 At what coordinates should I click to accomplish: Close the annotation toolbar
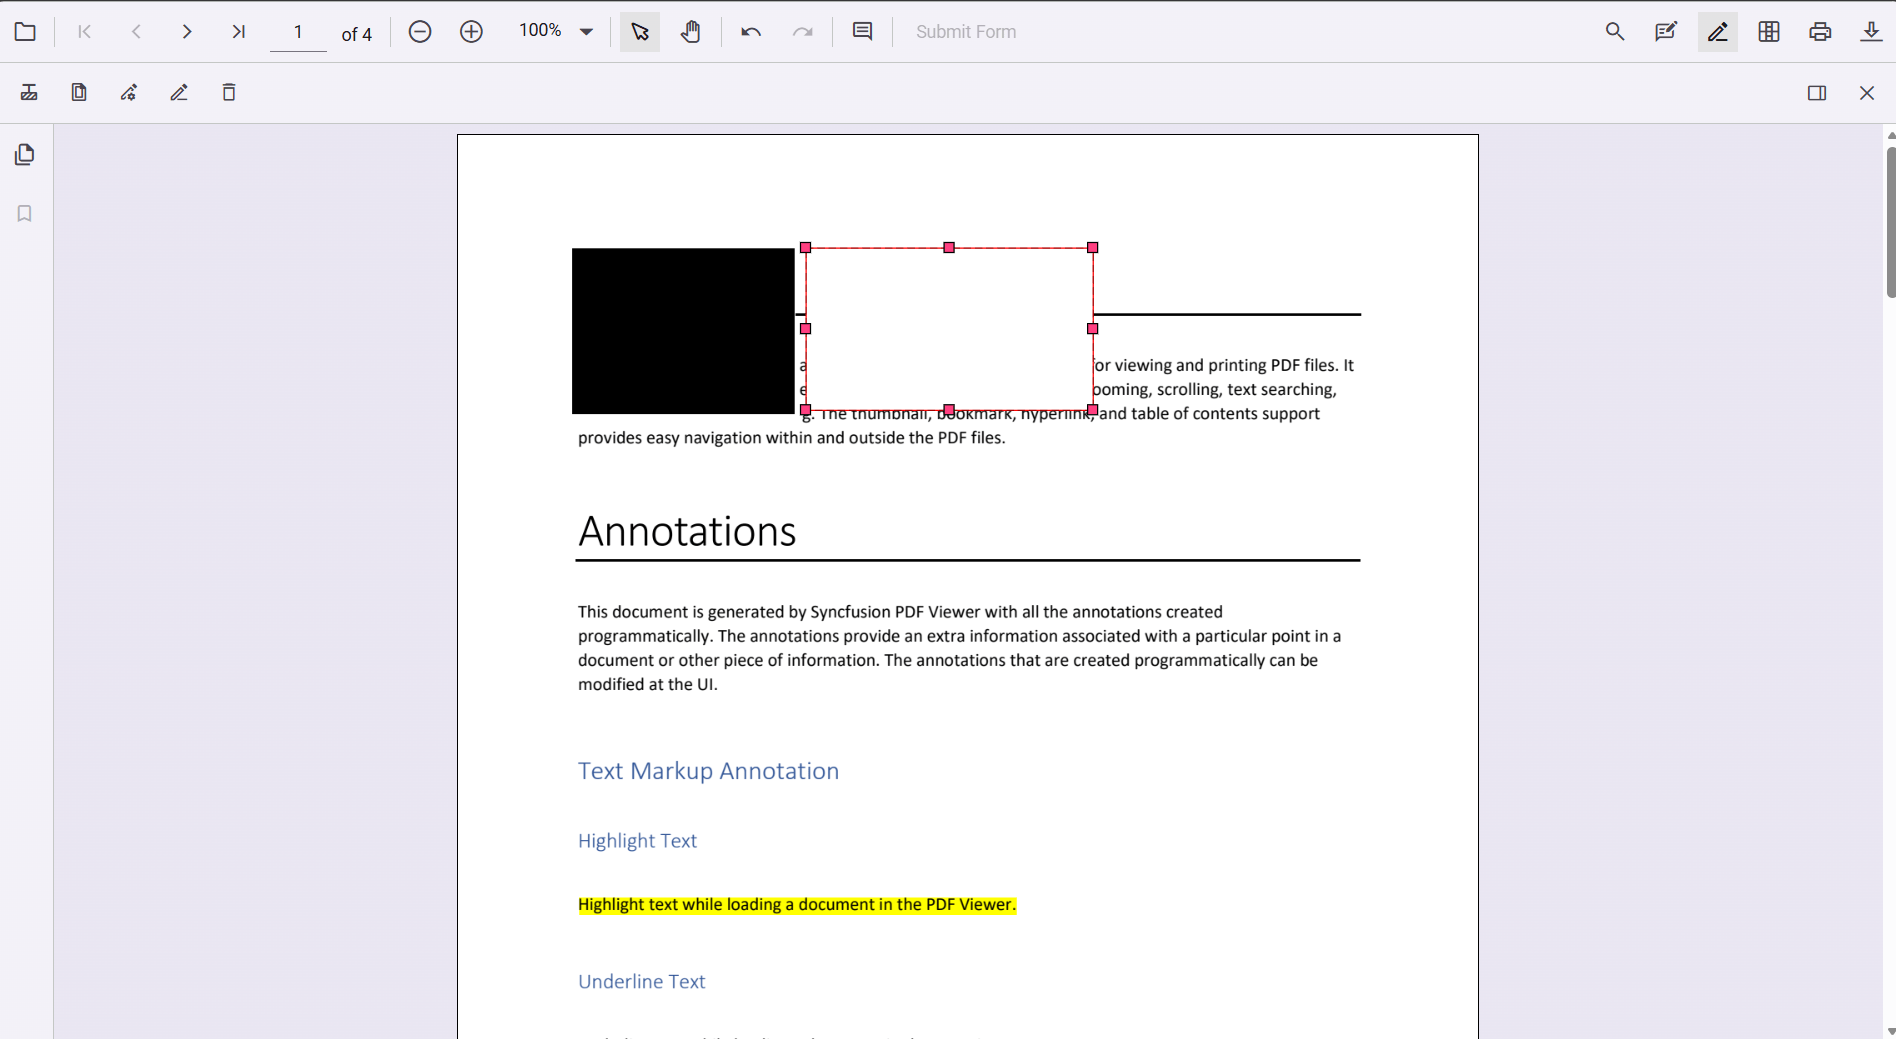1866,92
